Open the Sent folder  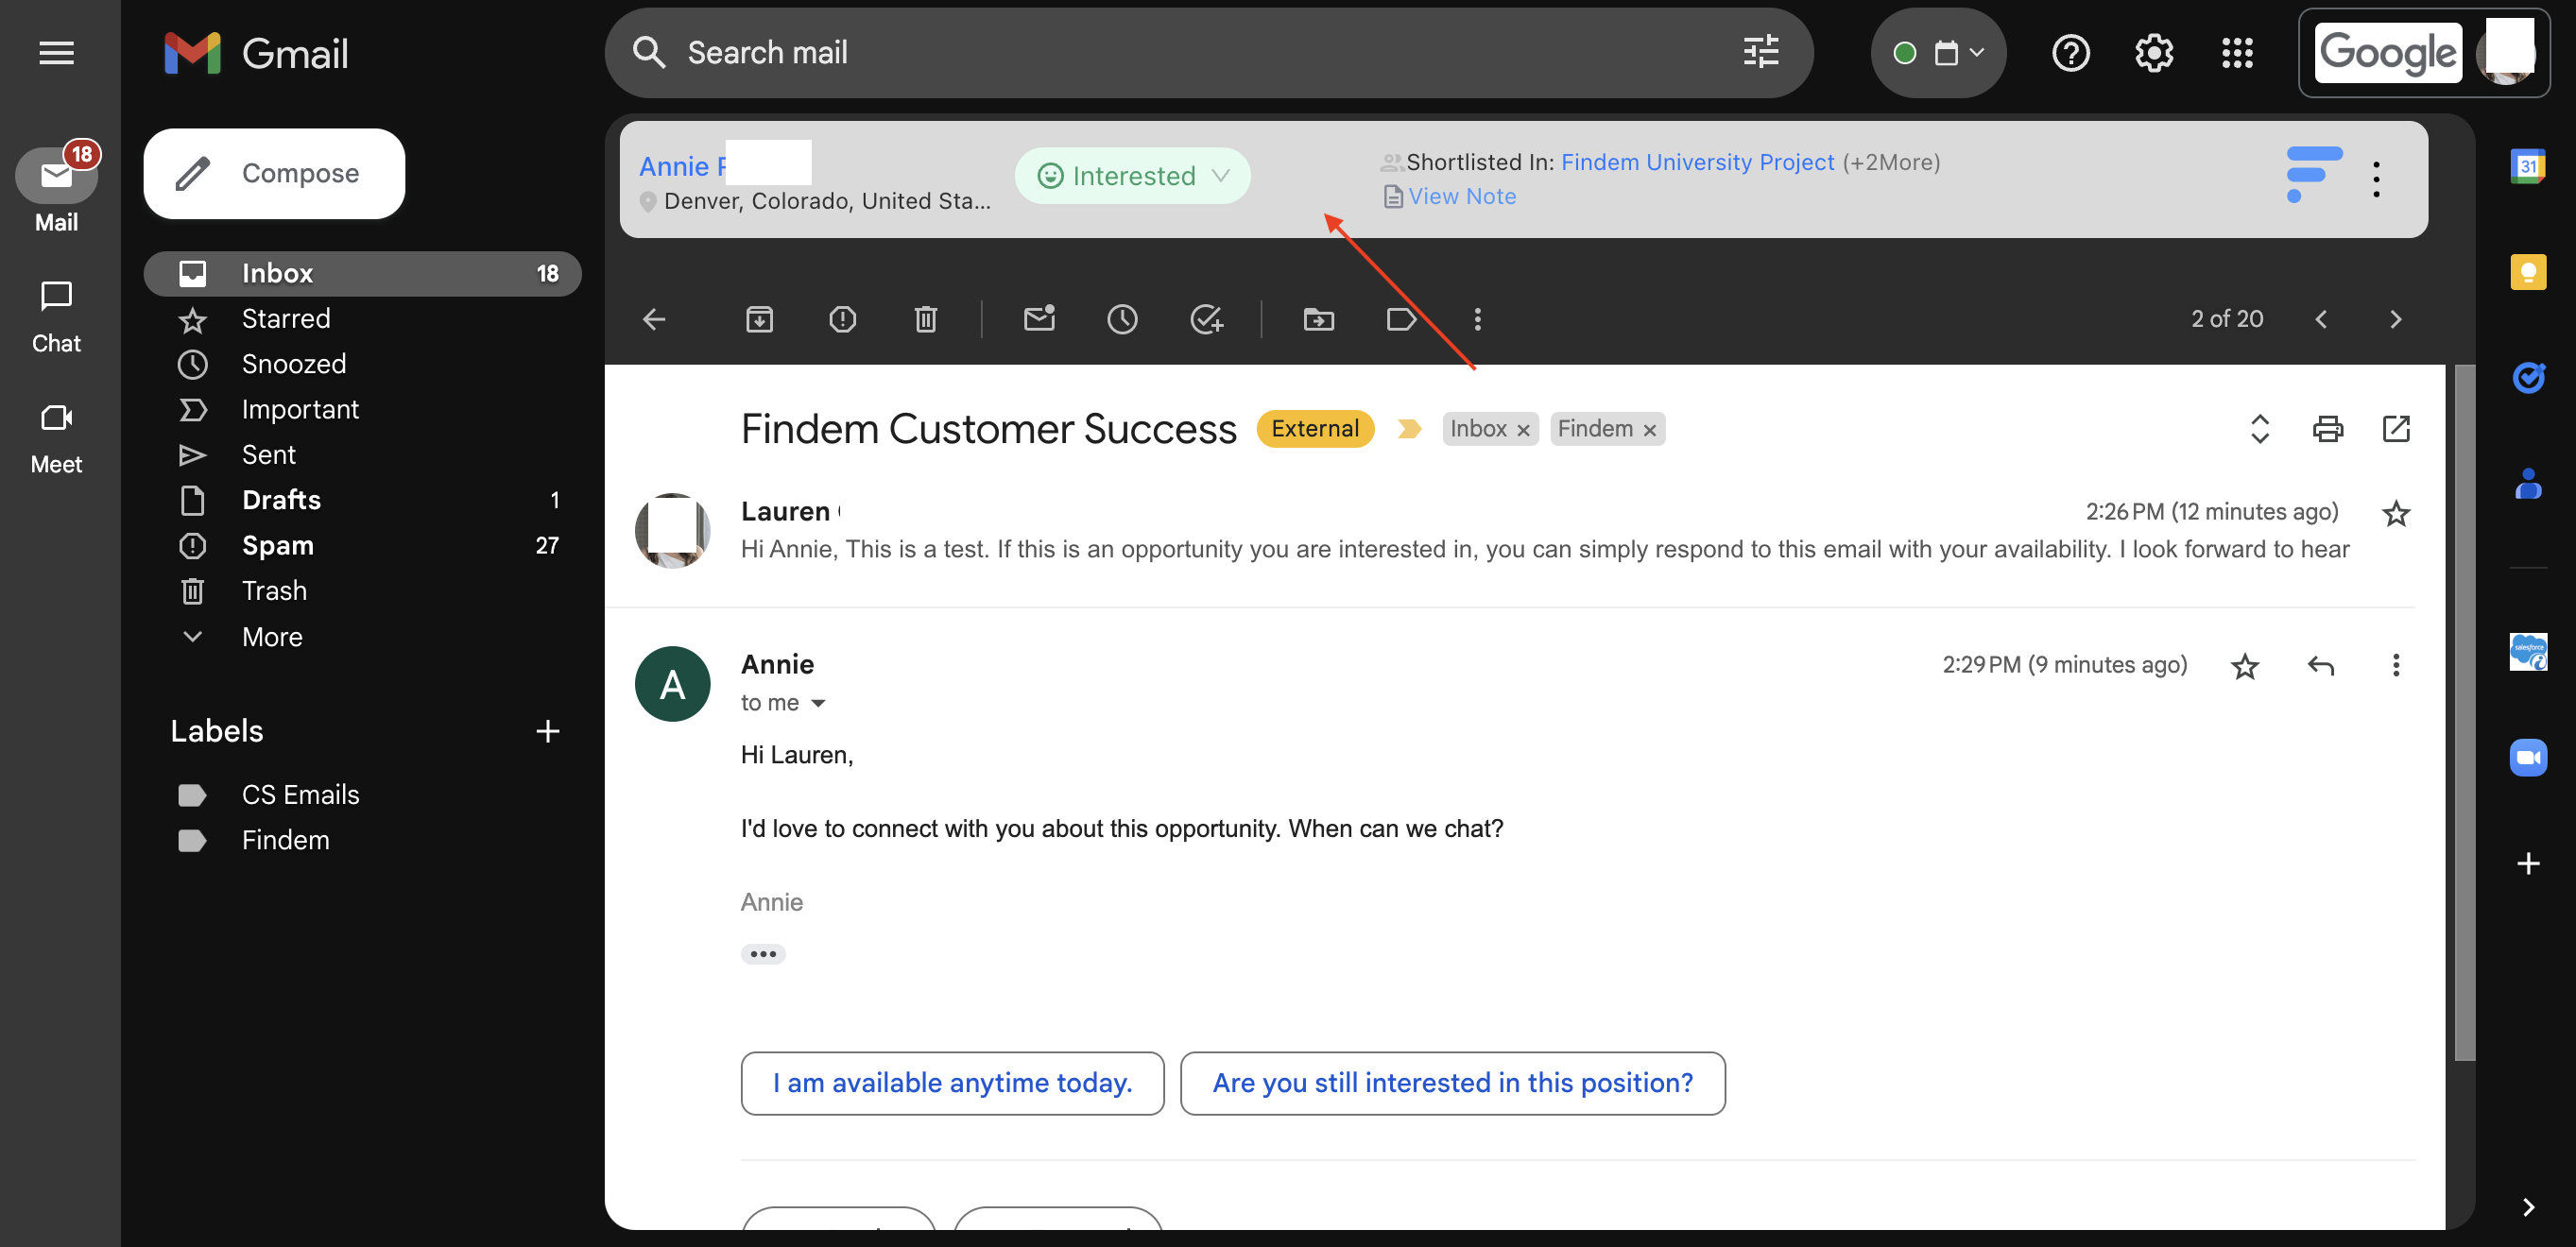click(362, 455)
